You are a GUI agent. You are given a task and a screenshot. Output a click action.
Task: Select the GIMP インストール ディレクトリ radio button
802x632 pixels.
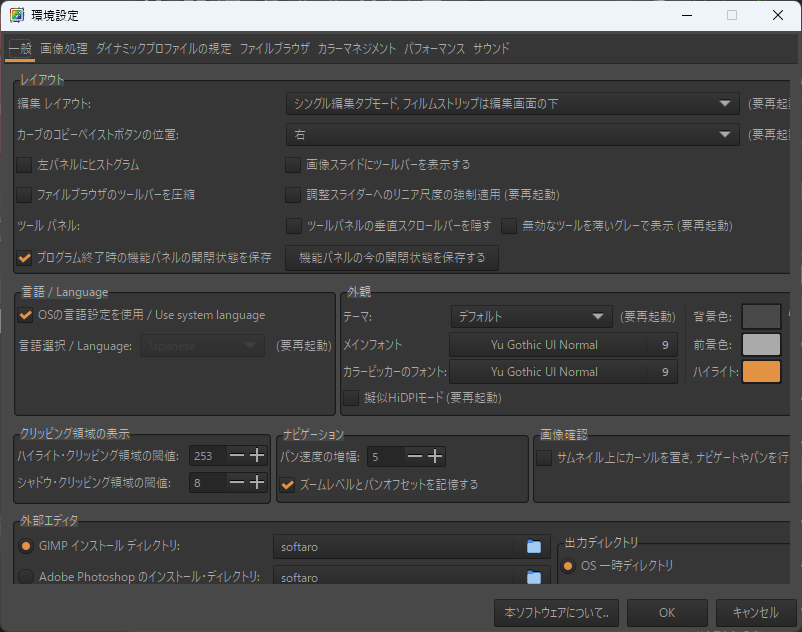tap(26, 546)
